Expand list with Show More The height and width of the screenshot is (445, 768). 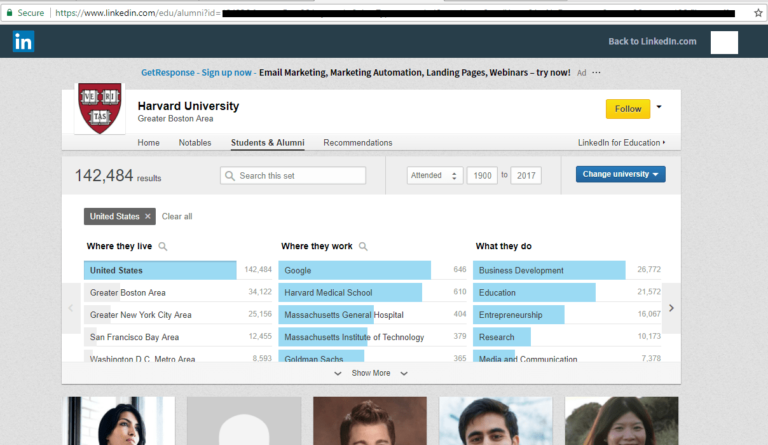point(371,373)
